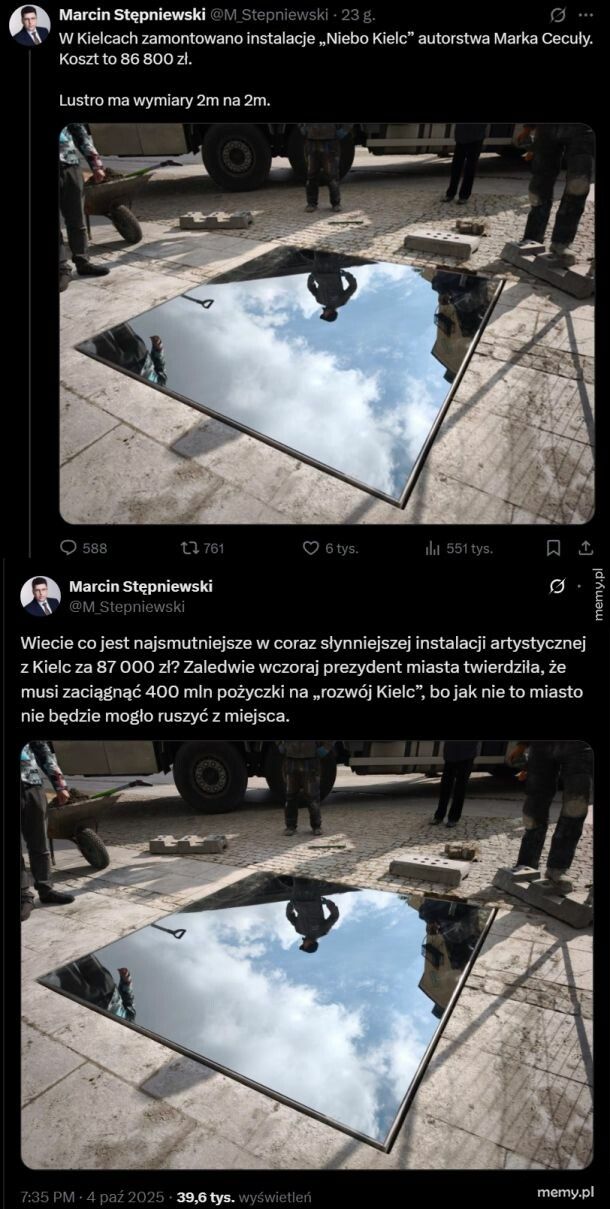
Task: Open the view stats icon showing 551 tys.
Action: [433, 548]
